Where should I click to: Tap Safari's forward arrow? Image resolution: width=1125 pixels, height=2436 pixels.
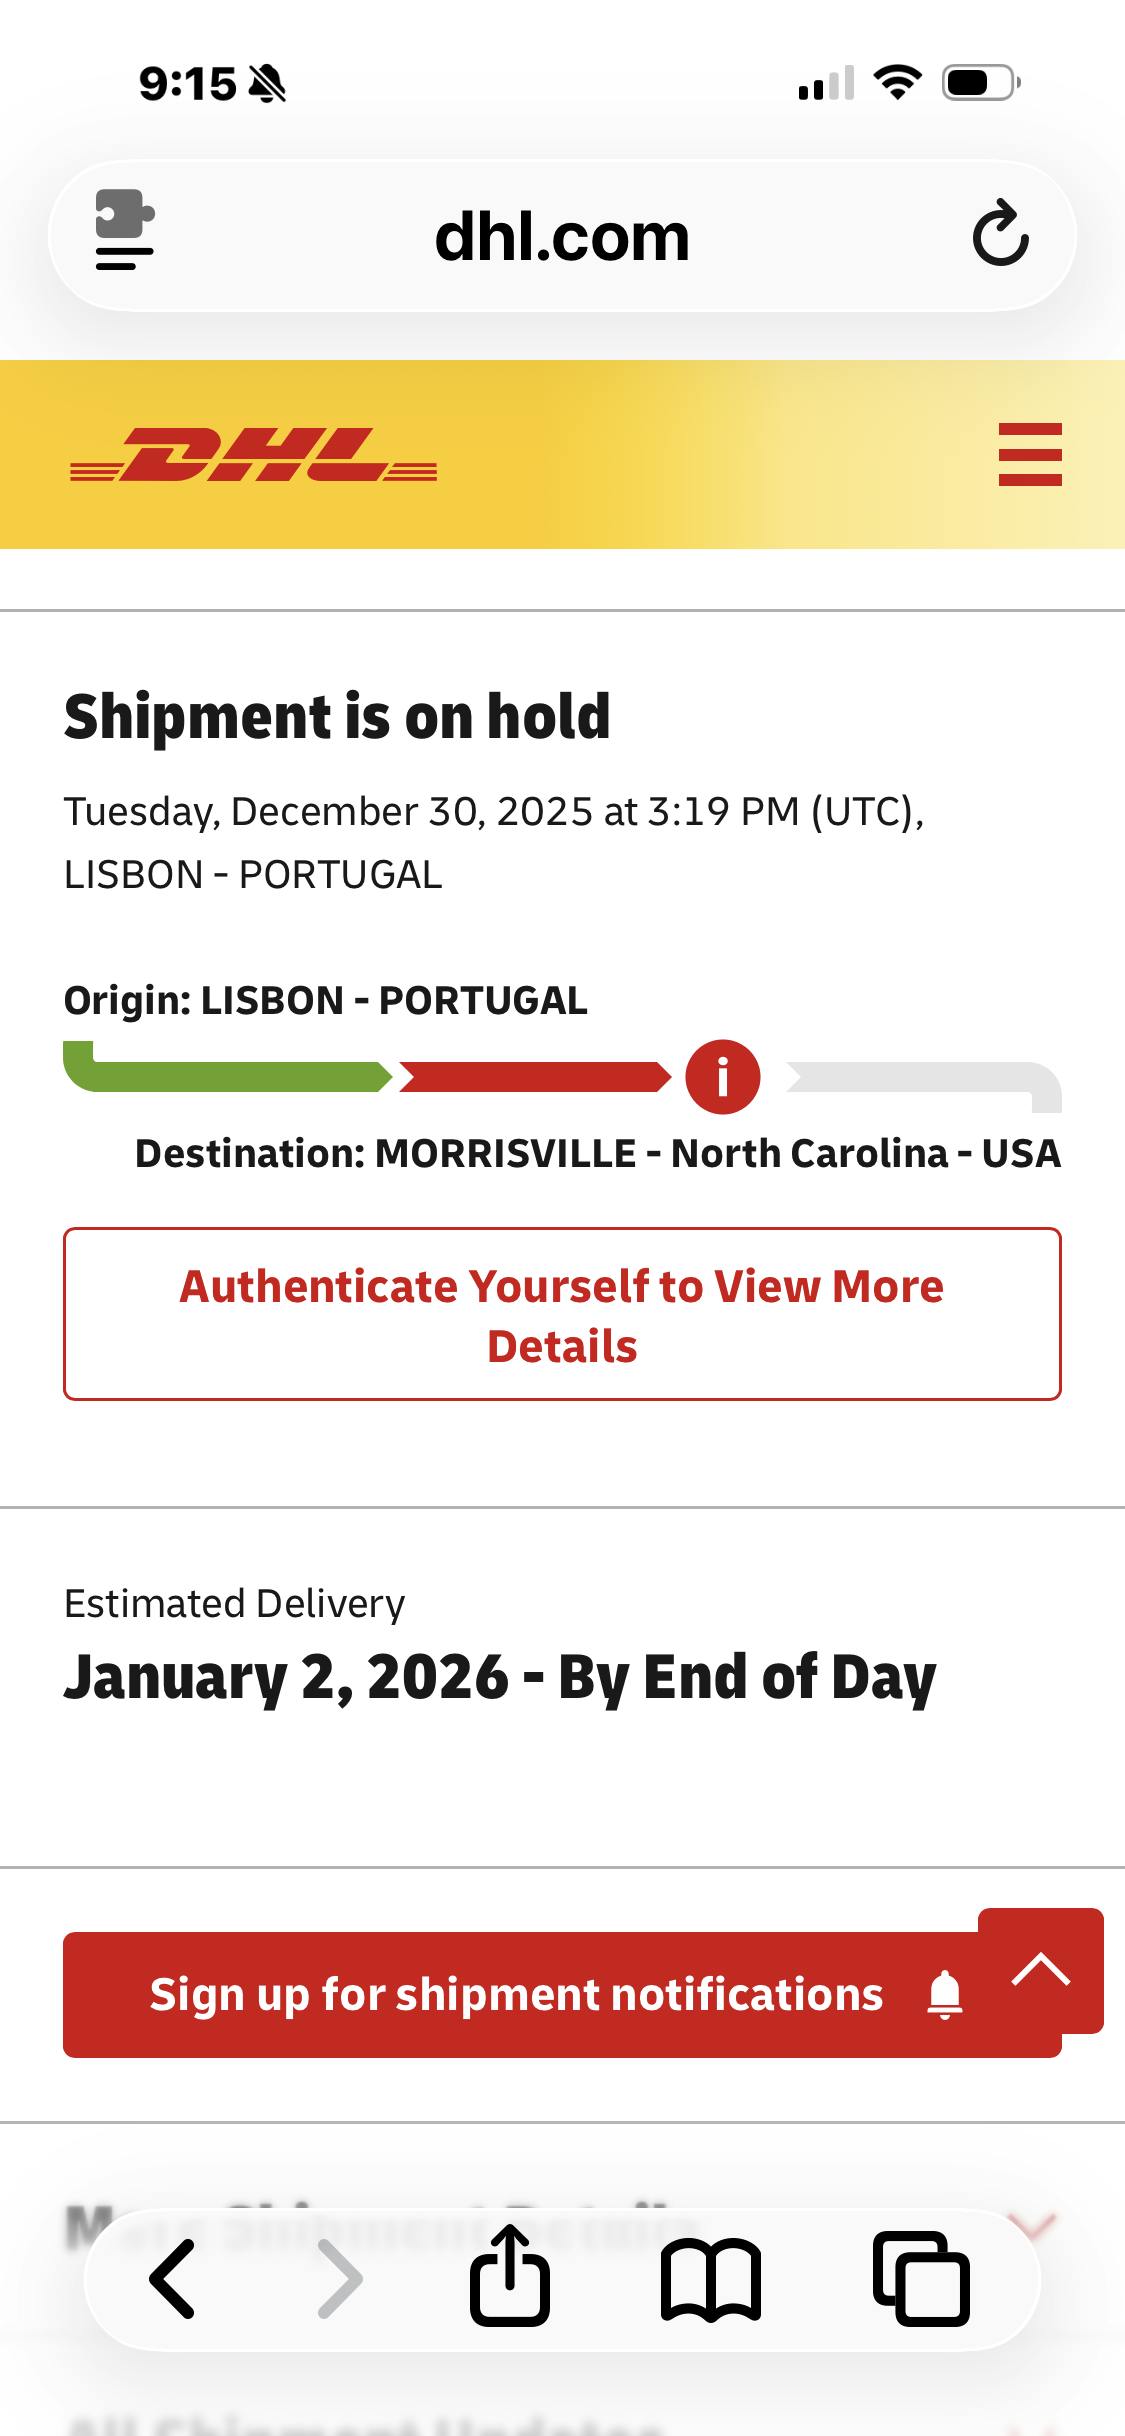(x=340, y=2279)
